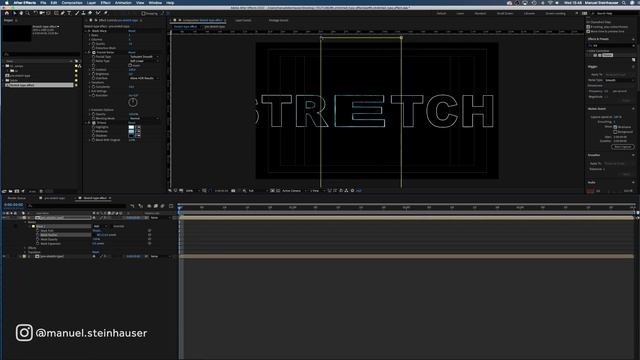Toggle Wireframe checkbox in Motion Sketch
The width and height of the screenshot is (640, 360).
(x=616, y=127)
